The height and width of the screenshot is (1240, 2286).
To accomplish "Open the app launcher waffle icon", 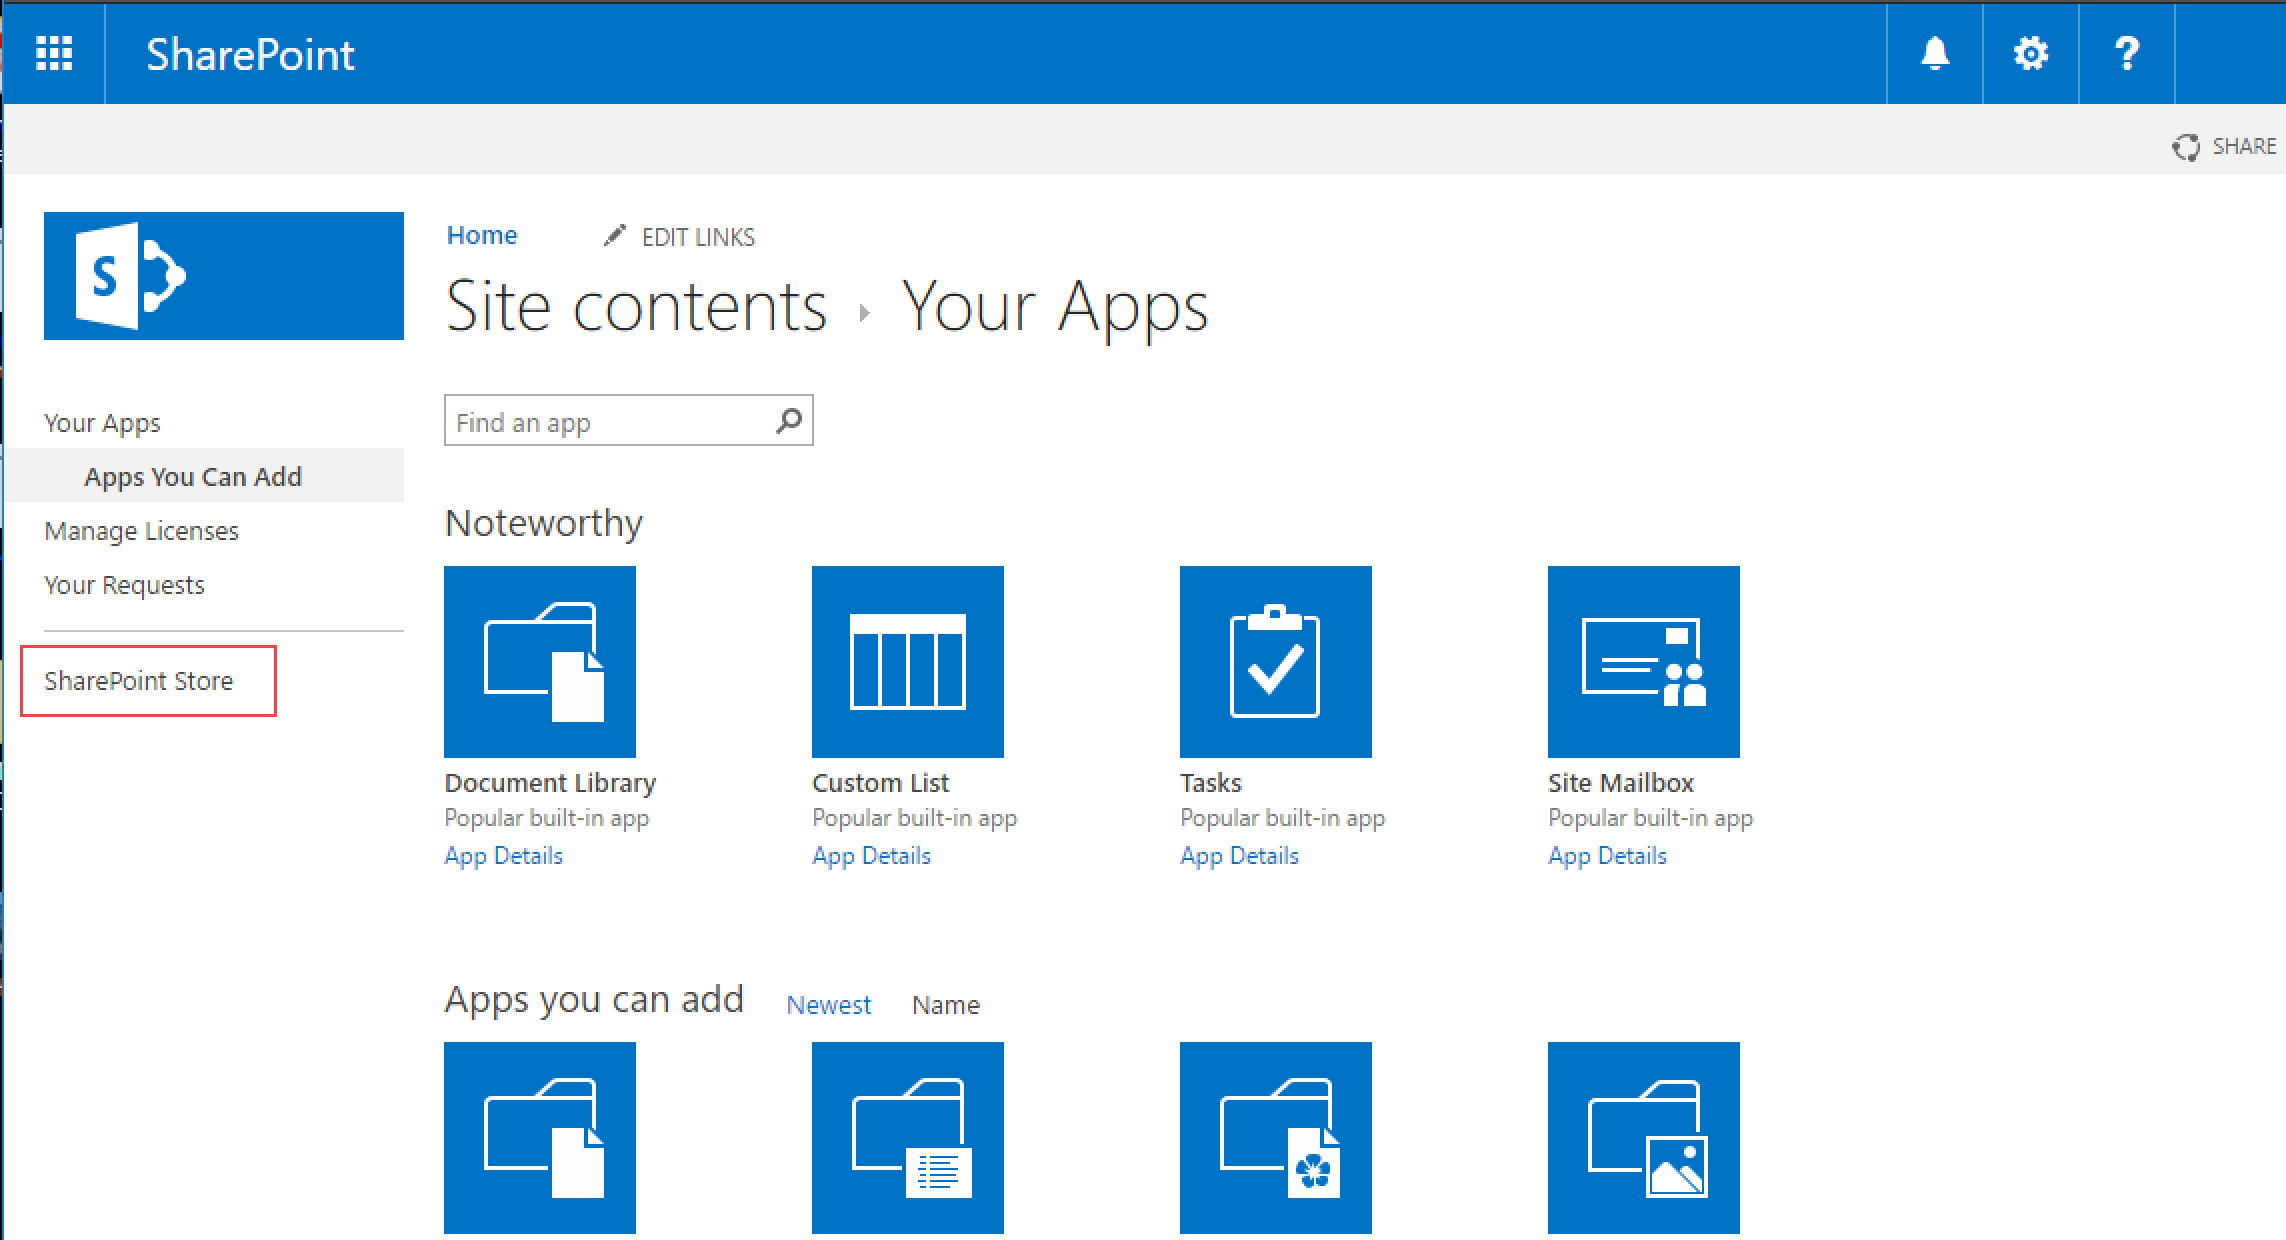I will tap(54, 53).
